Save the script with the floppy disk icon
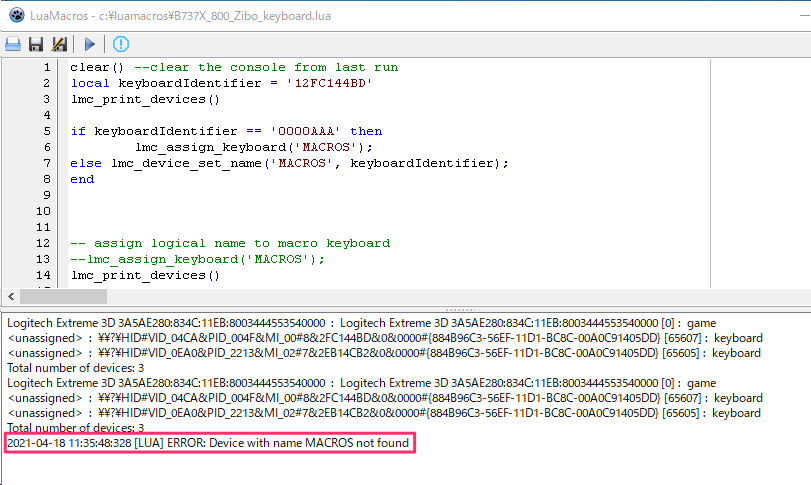 36,44
